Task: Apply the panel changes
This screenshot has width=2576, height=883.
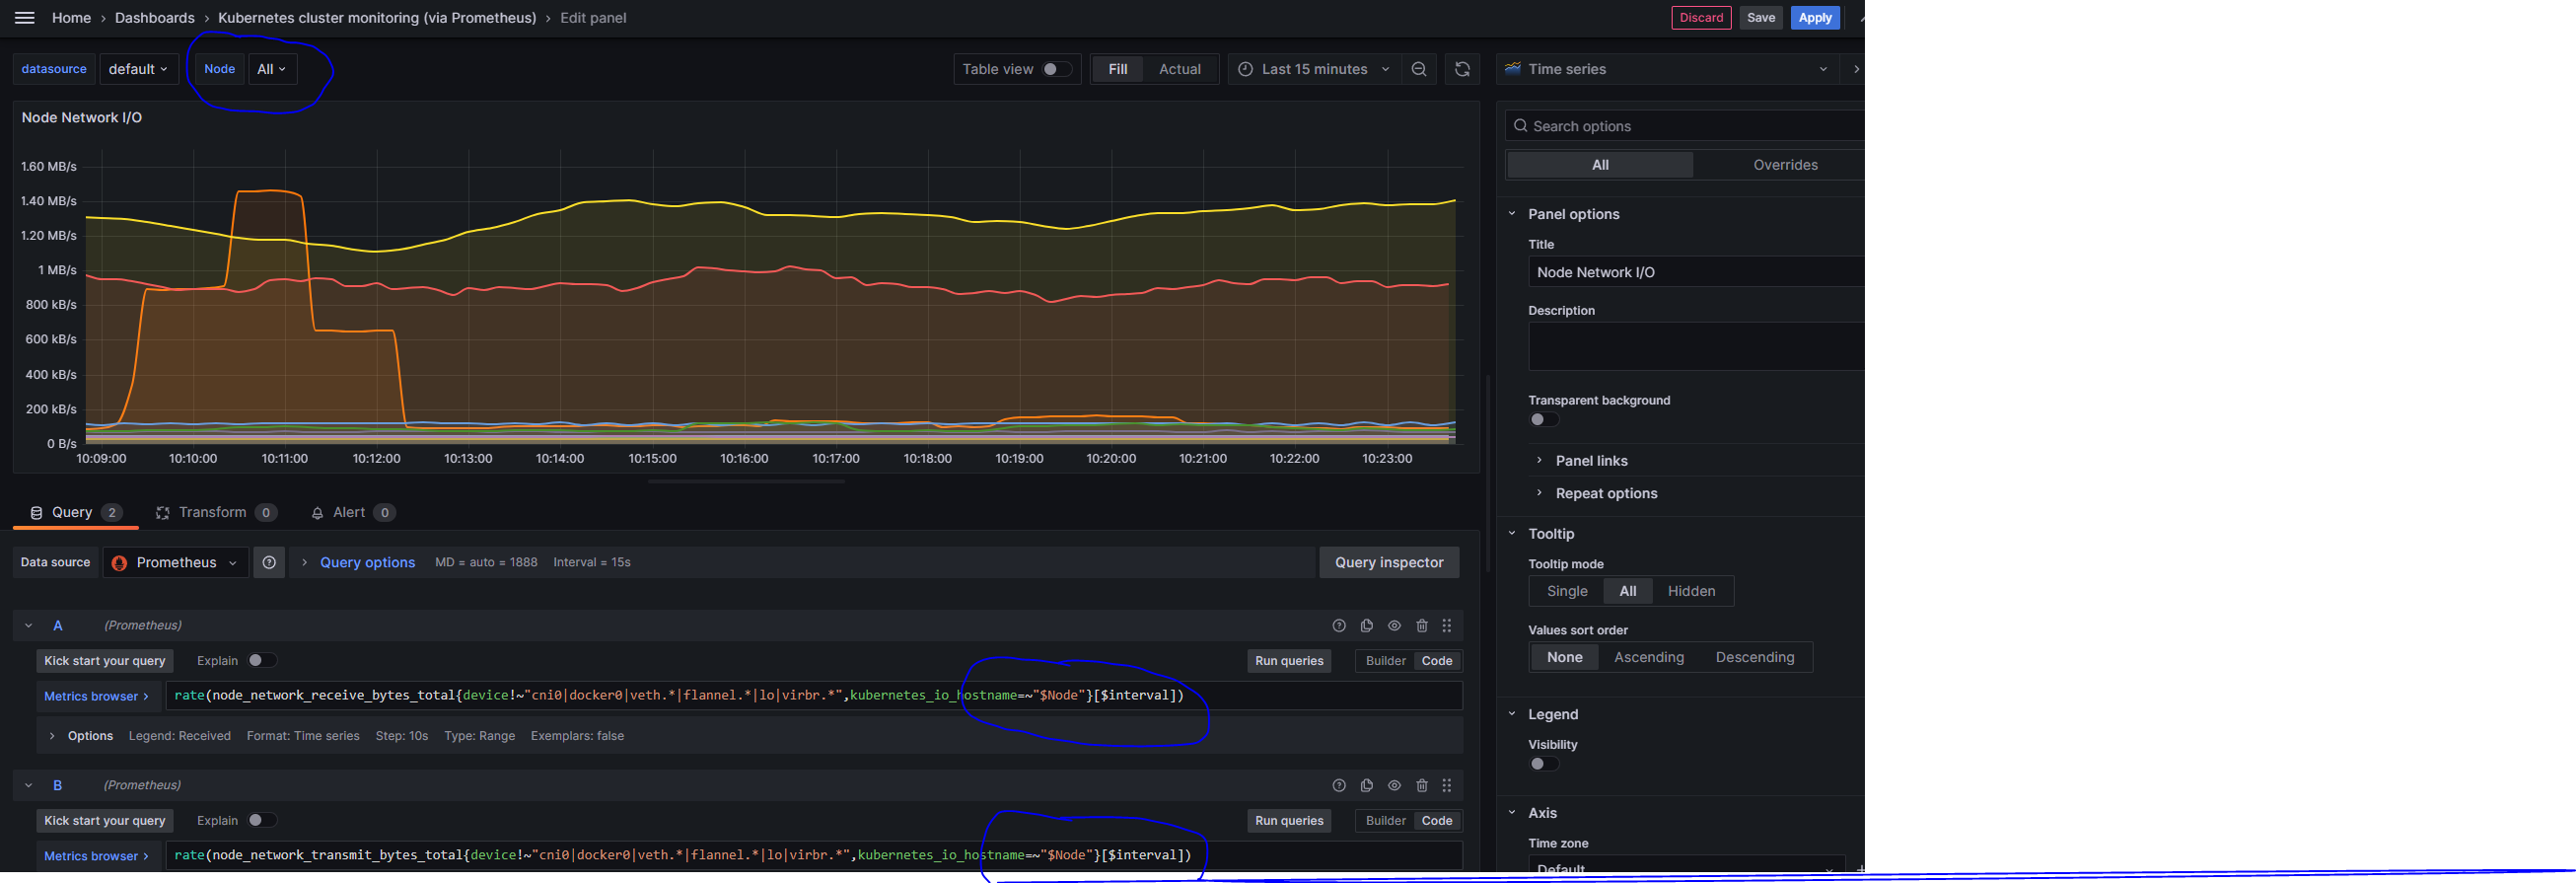Action: coord(1814,18)
